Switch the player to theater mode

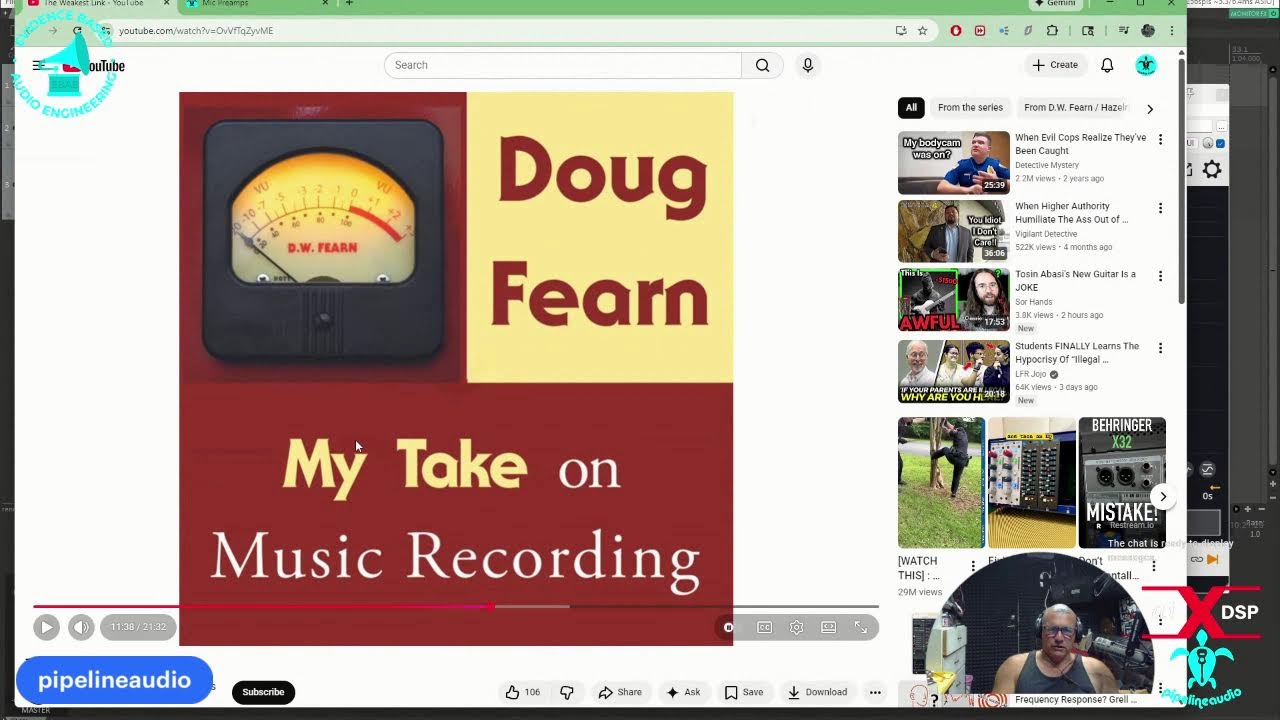(829, 627)
